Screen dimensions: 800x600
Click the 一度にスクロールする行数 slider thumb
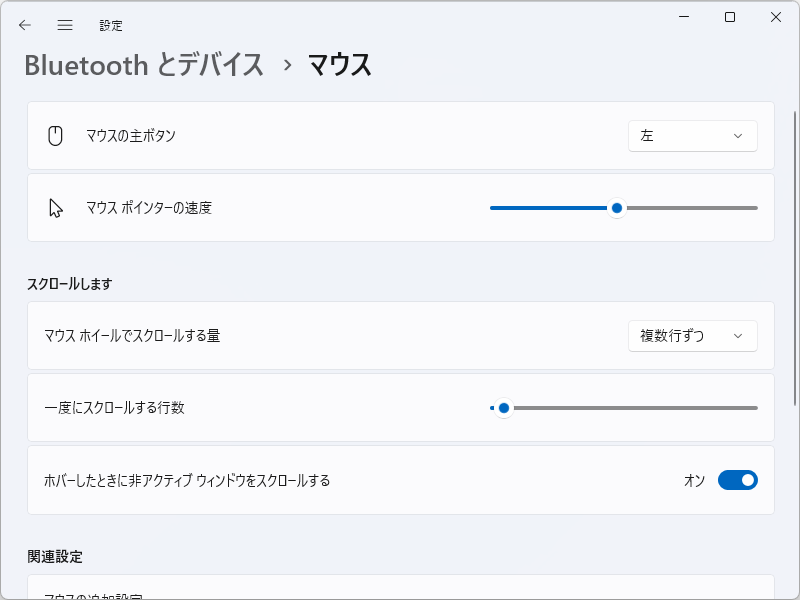tap(503, 408)
